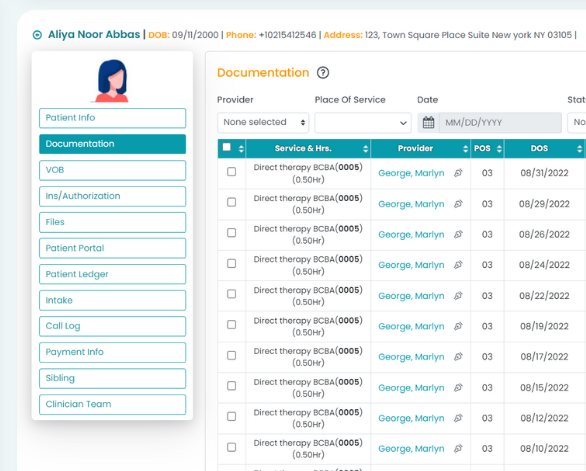The width and height of the screenshot is (586, 471).
Task: Check the box for the 08/24/2022 row
Action: pos(232,264)
